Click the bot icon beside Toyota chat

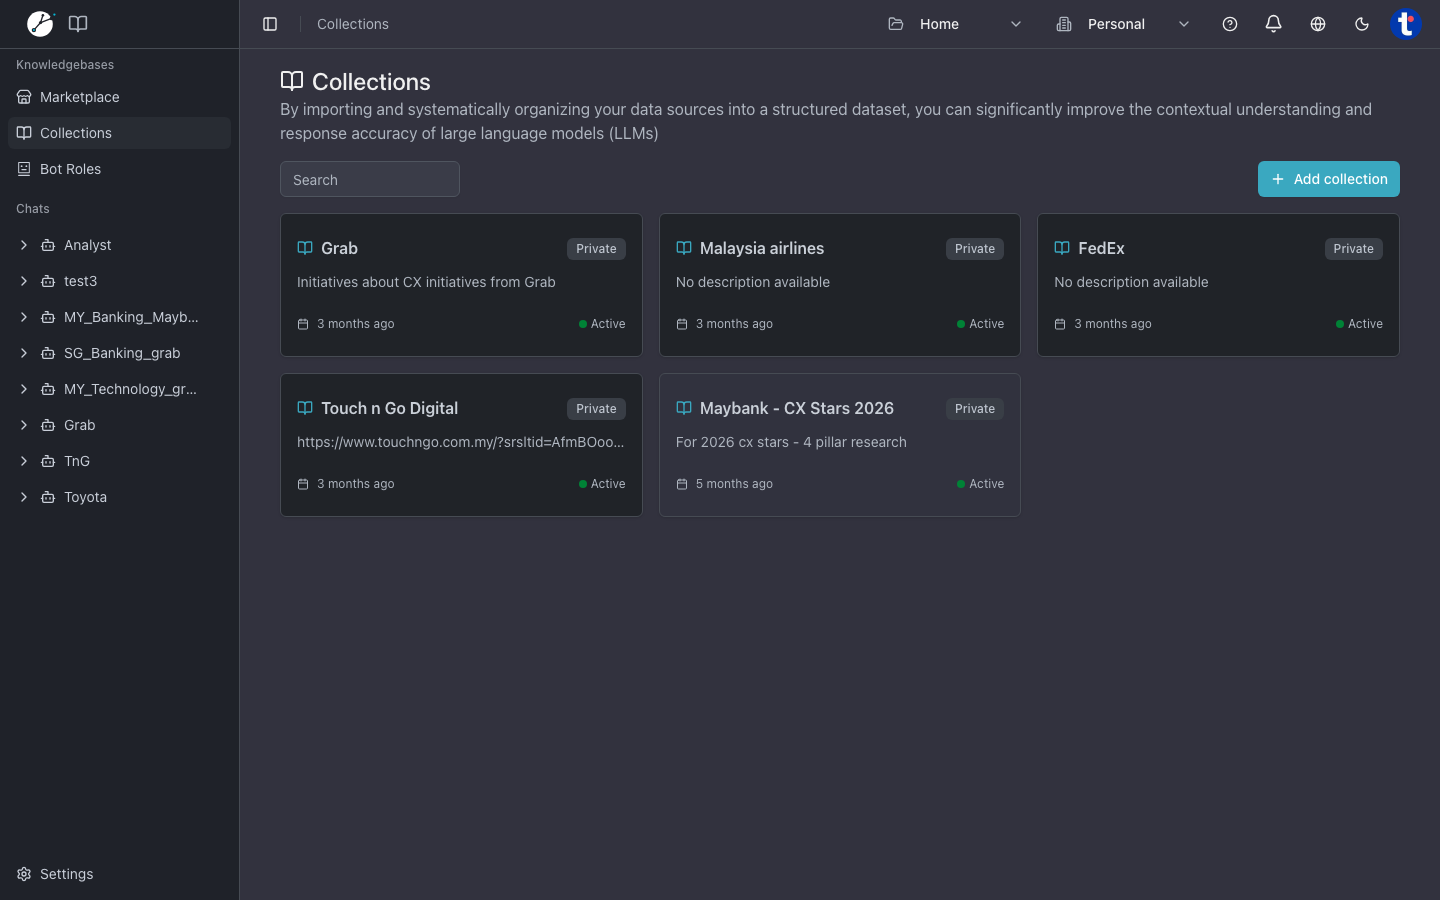(48, 497)
